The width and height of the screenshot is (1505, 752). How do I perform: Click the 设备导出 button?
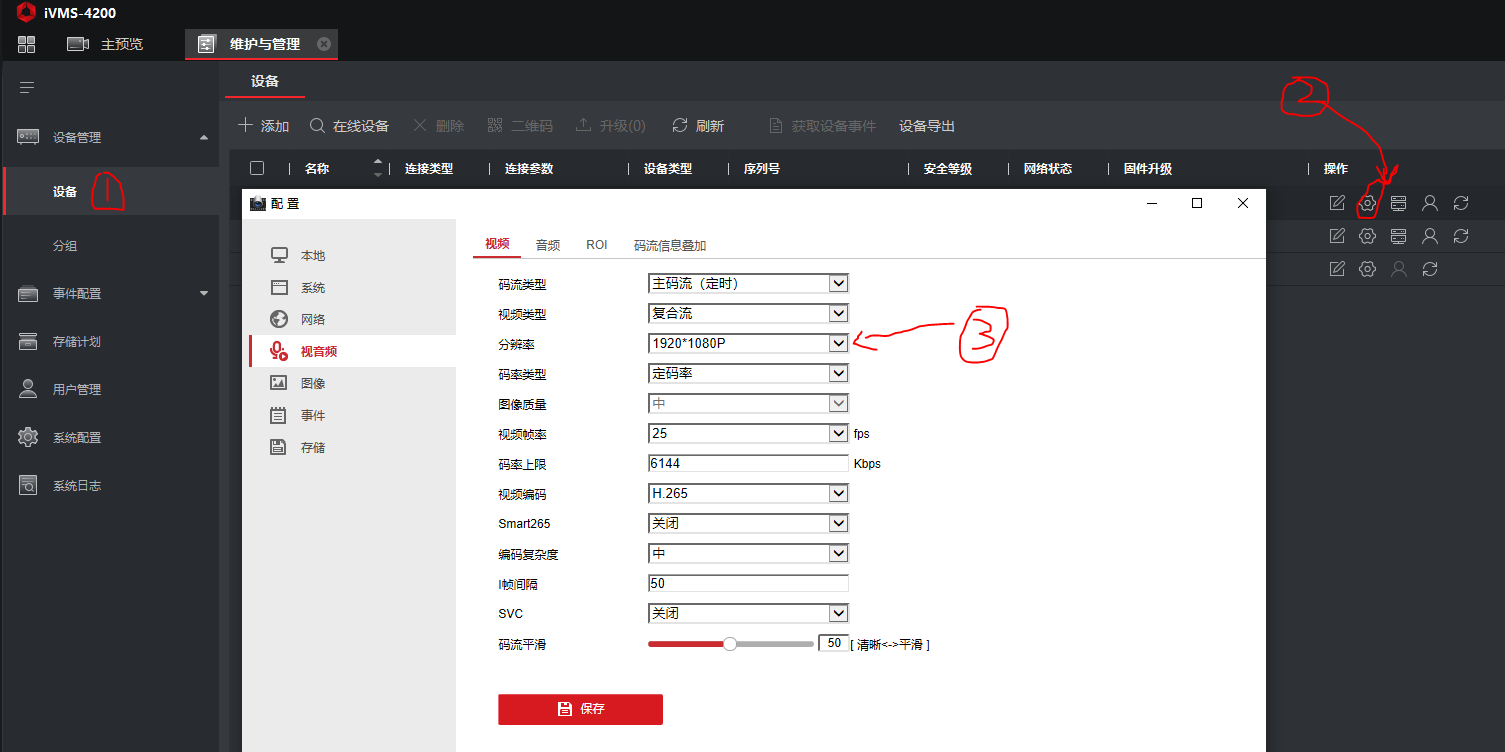927,126
